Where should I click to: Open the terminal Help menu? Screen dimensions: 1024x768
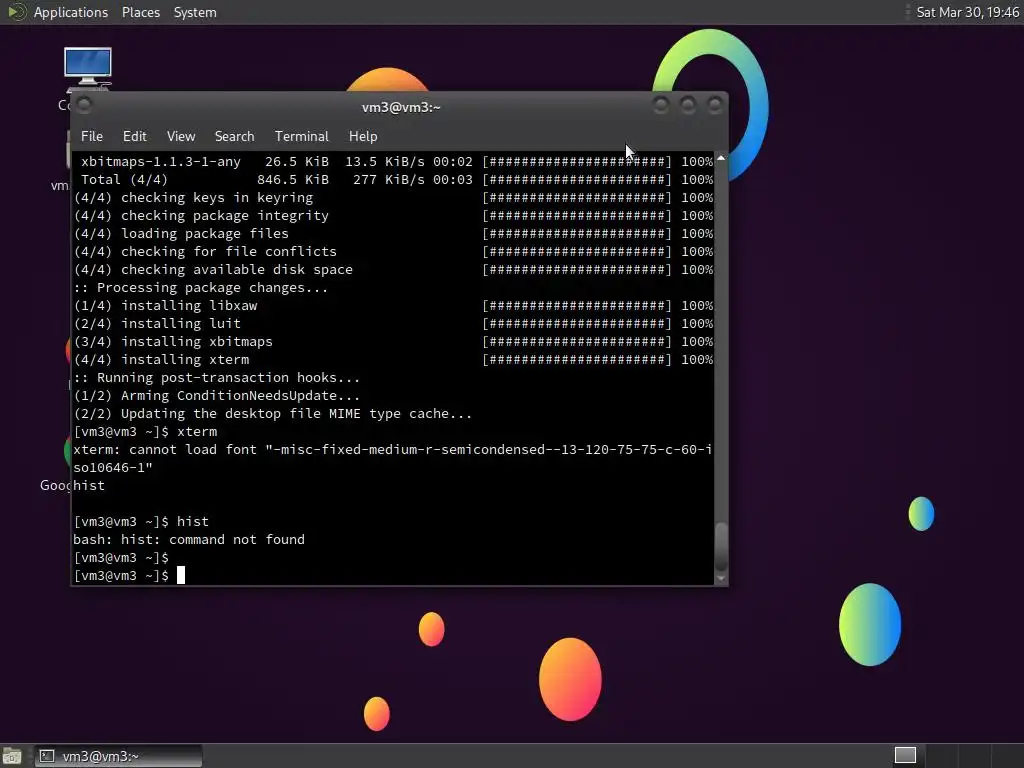[363, 136]
